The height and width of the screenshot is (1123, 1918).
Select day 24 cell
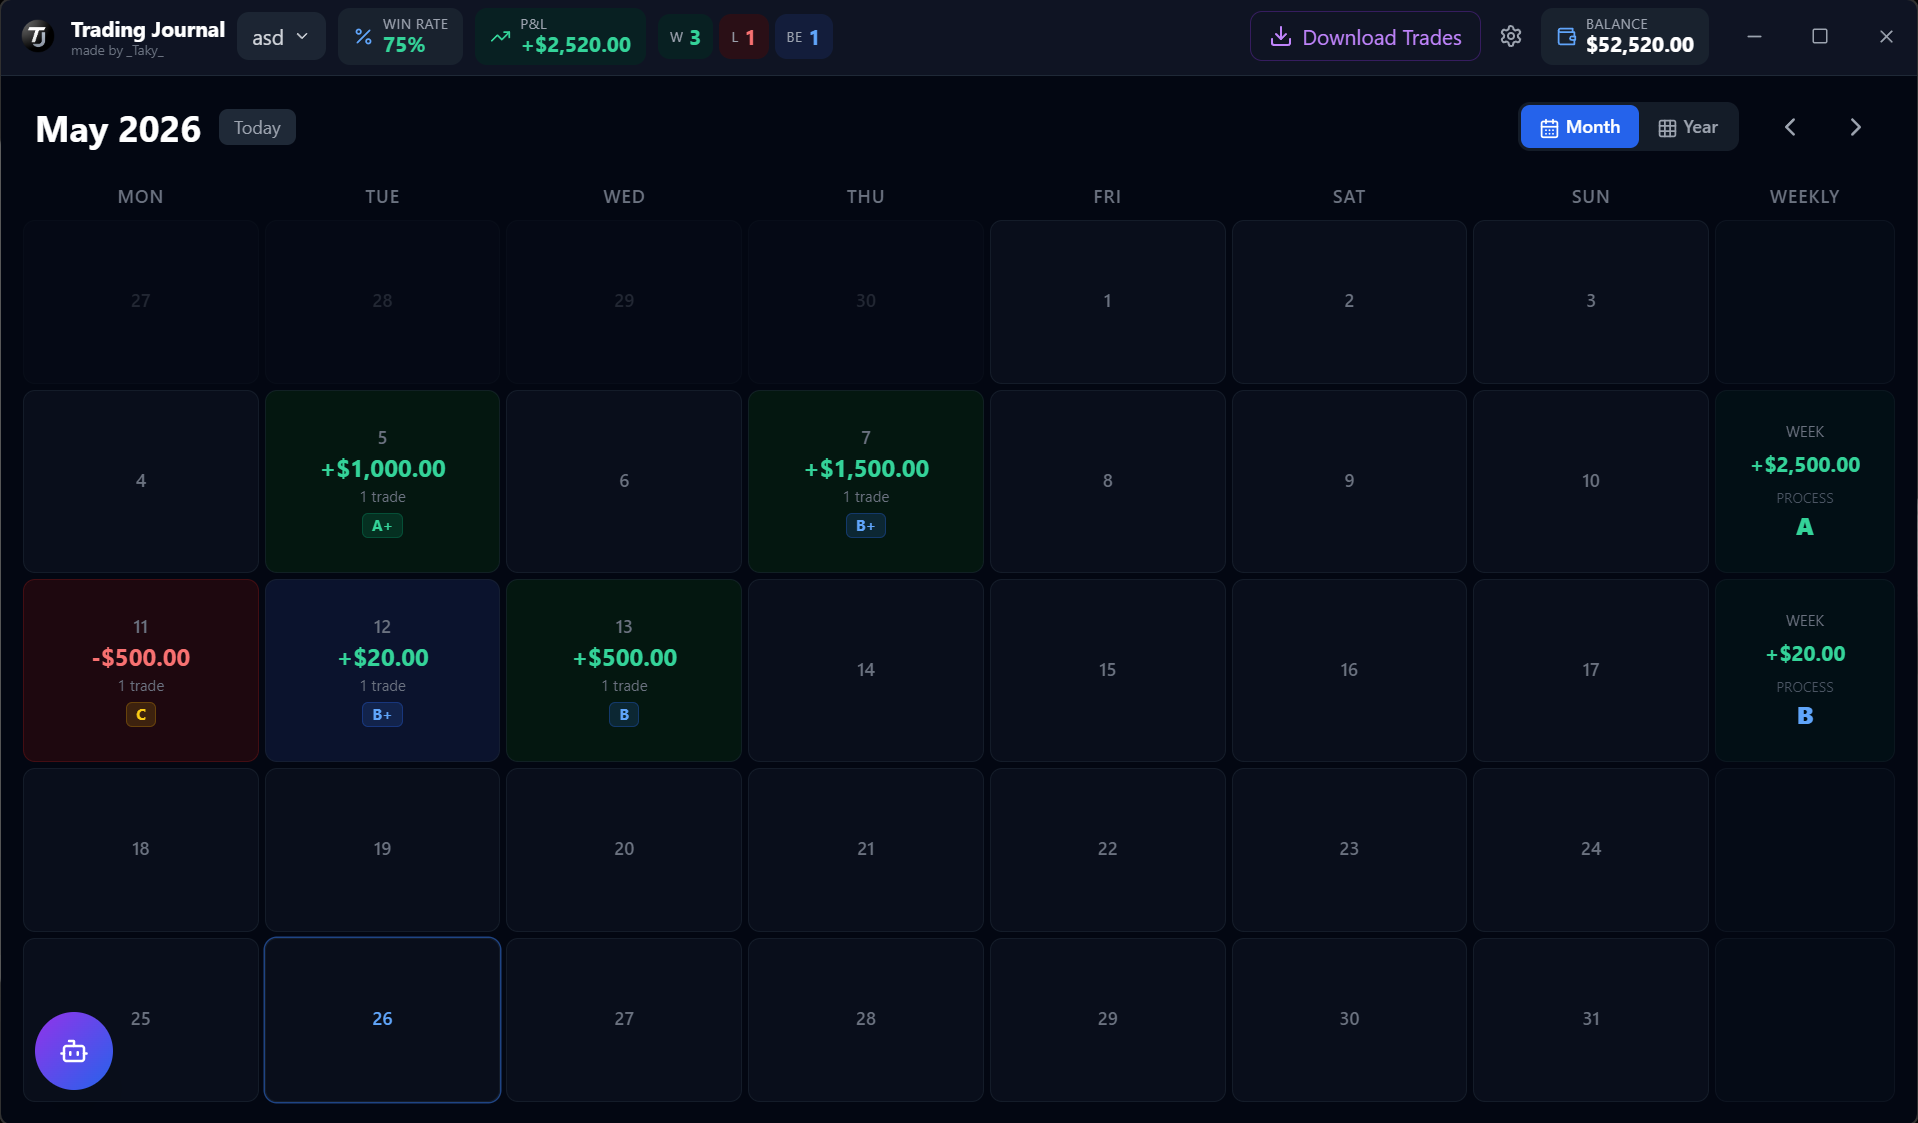[1591, 849]
